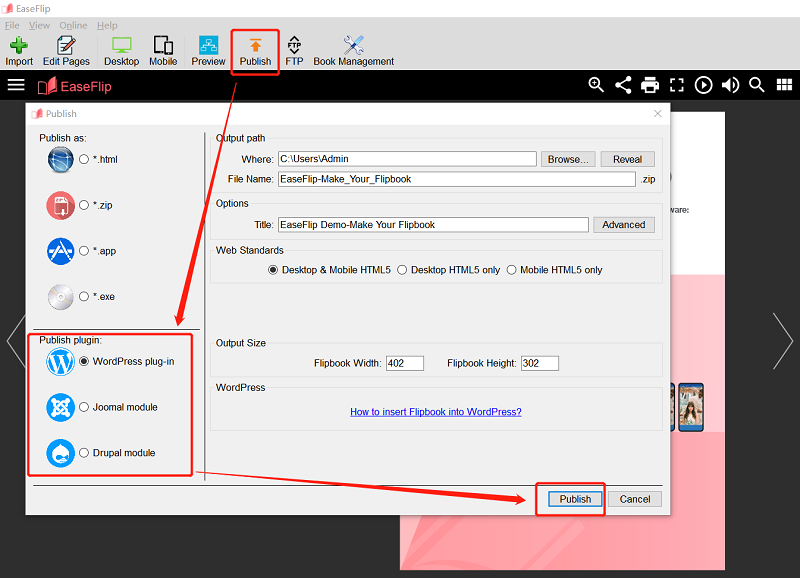The image size is (800, 578).
Task: Click the print icon in viewer bar
Action: click(650, 85)
